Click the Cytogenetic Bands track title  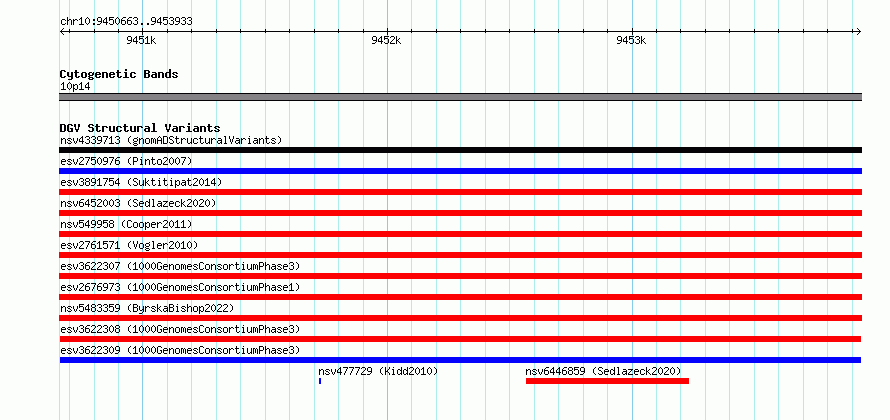[x=119, y=74]
